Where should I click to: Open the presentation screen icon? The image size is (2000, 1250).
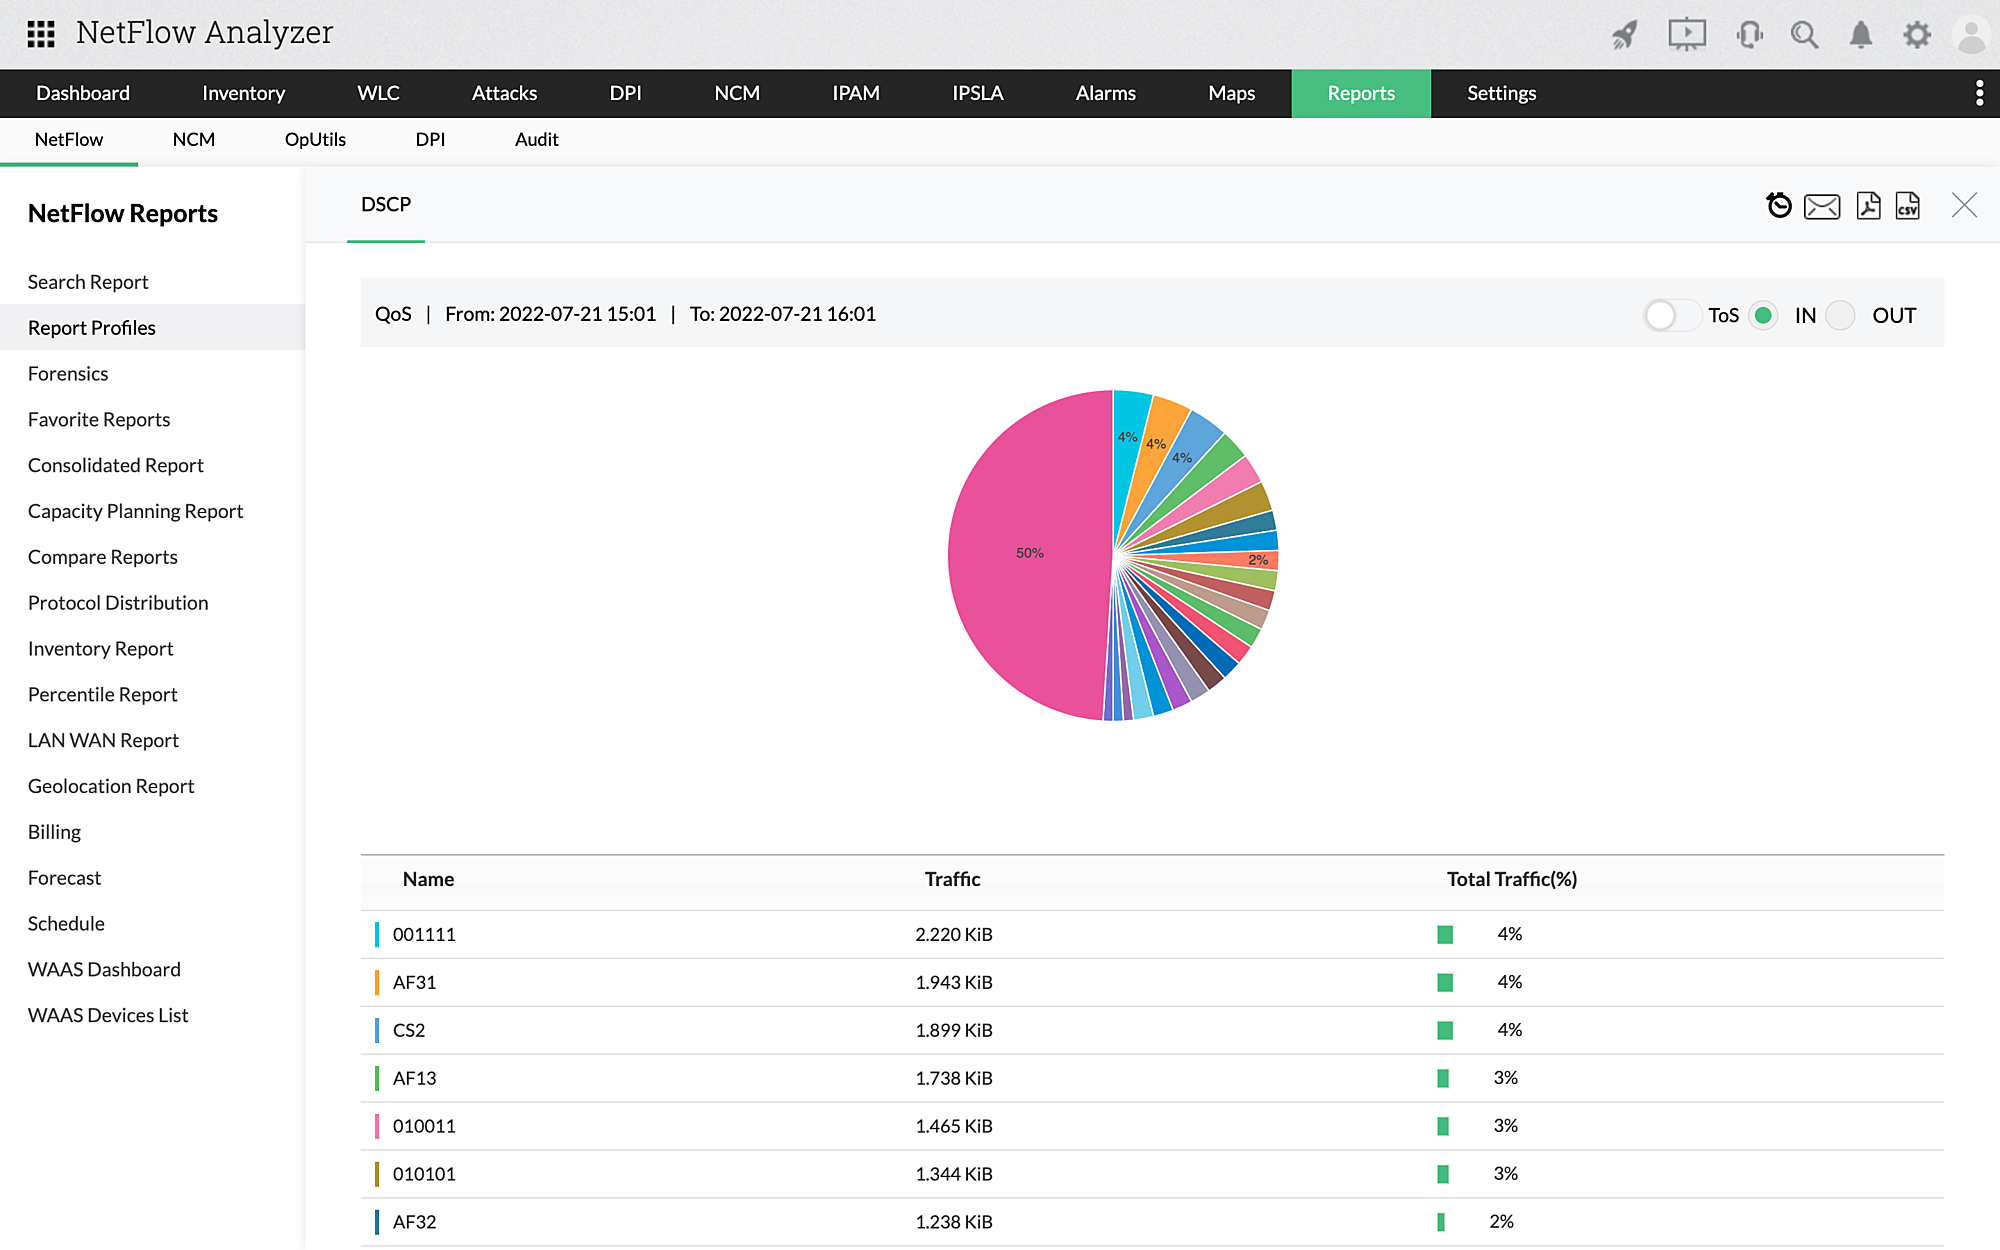pos(1686,35)
